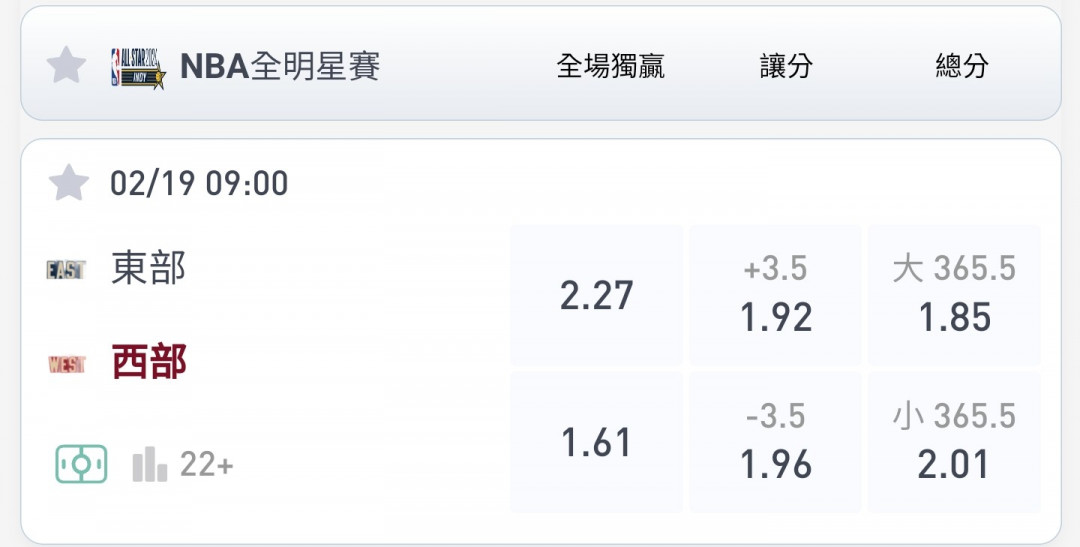Image resolution: width=1080 pixels, height=547 pixels.
Task: Pick the -3.5 handicap at 1.96
Action: click(x=776, y=442)
